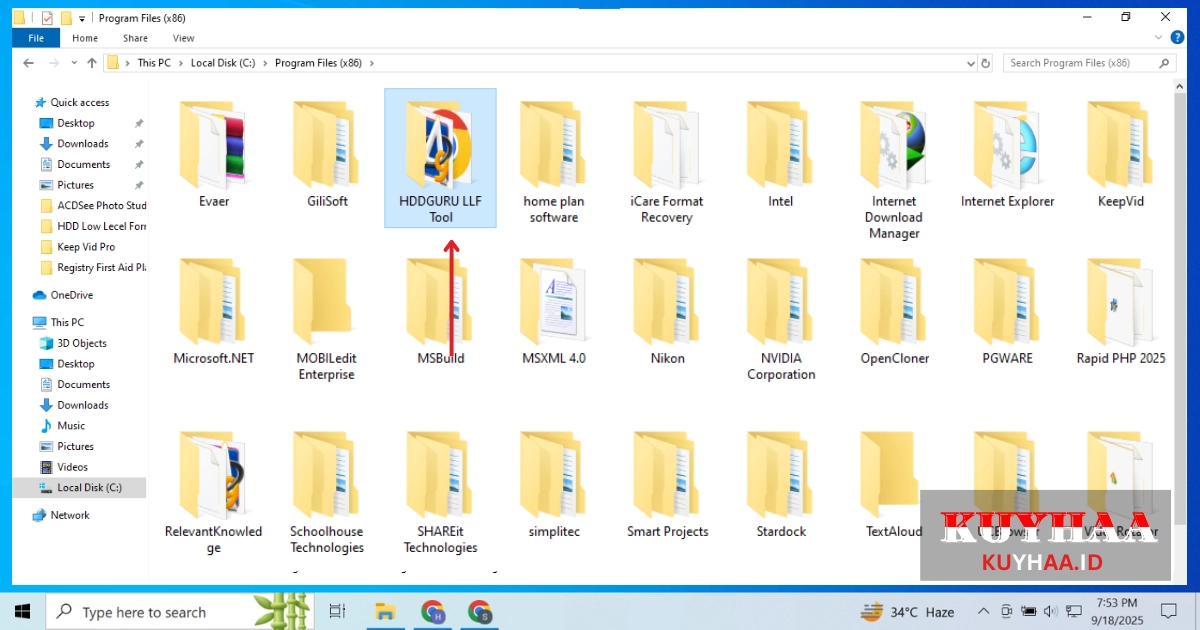Open the Recent locations dropdown arrow

(x=73, y=63)
